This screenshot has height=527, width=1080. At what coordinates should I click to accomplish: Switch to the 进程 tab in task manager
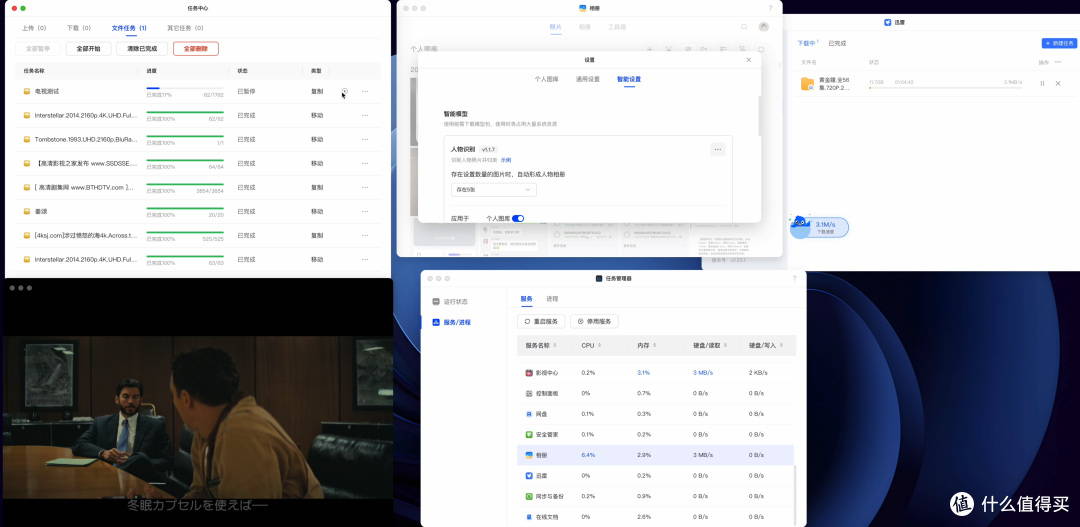tap(552, 299)
